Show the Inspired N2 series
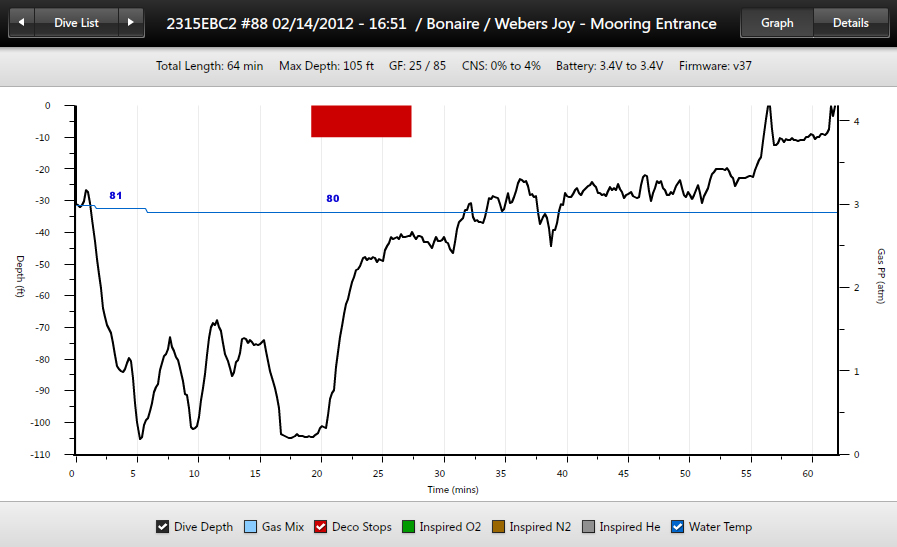The image size is (897, 547). 497,527
